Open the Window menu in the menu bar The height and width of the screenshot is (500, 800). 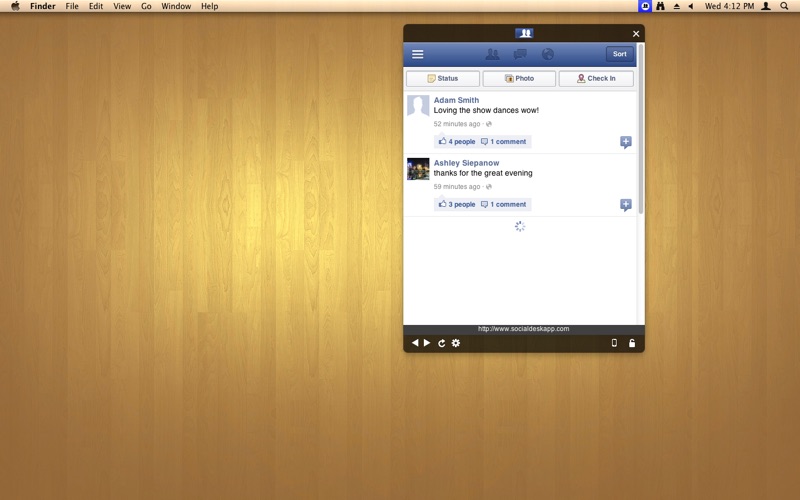tap(176, 6)
